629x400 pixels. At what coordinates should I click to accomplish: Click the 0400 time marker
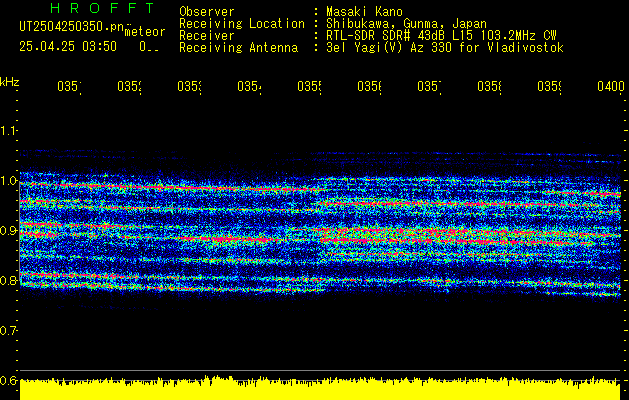pyautogui.click(x=611, y=86)
